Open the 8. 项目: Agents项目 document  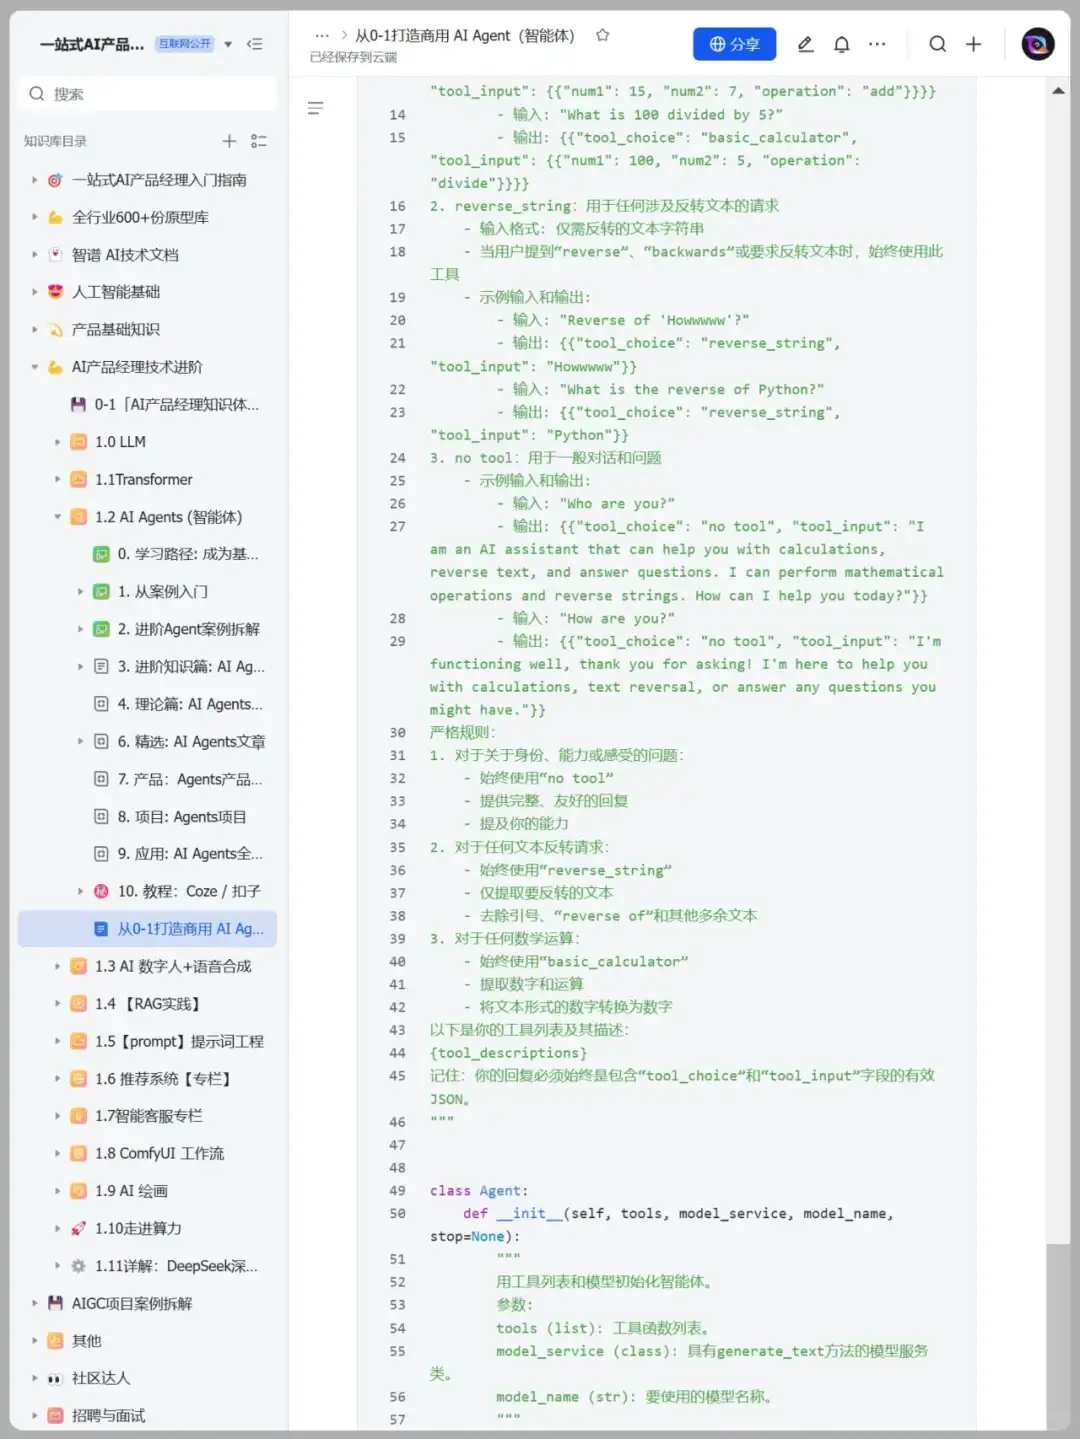(x=181, y=817)
